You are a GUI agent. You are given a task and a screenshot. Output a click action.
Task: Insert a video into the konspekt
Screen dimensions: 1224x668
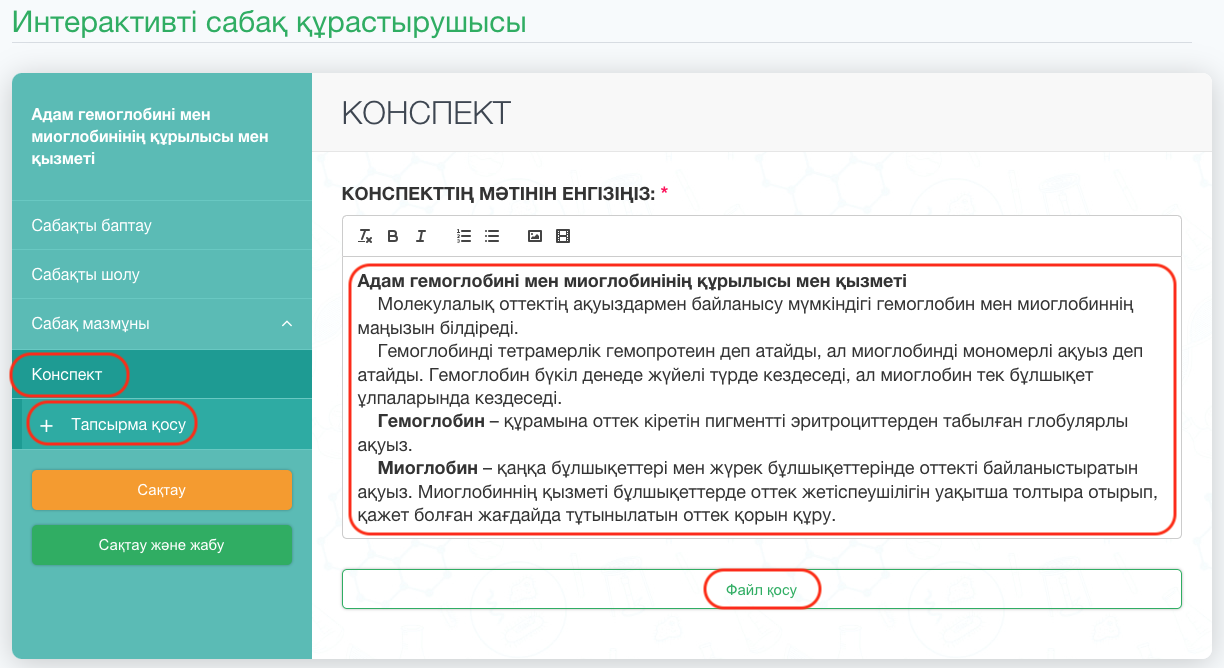[x=563, y=237]
